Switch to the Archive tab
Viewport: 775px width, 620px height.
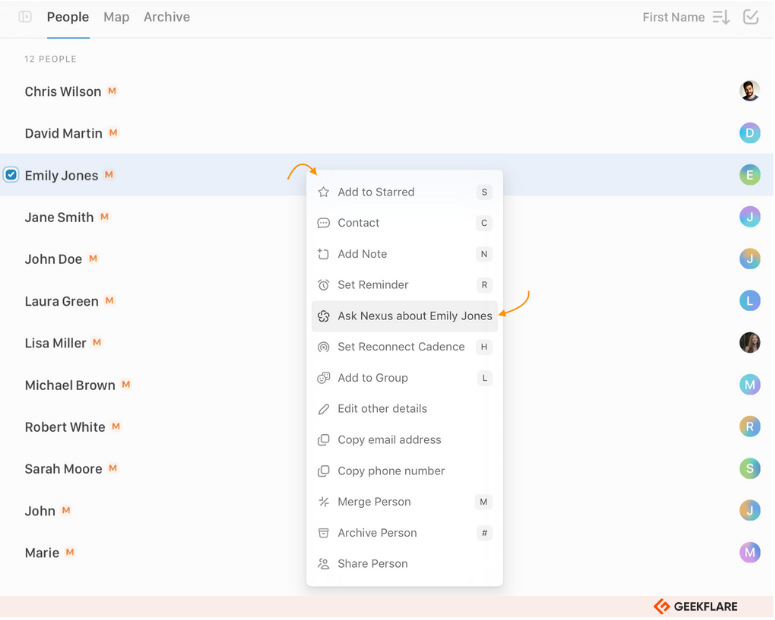[167, 17]
